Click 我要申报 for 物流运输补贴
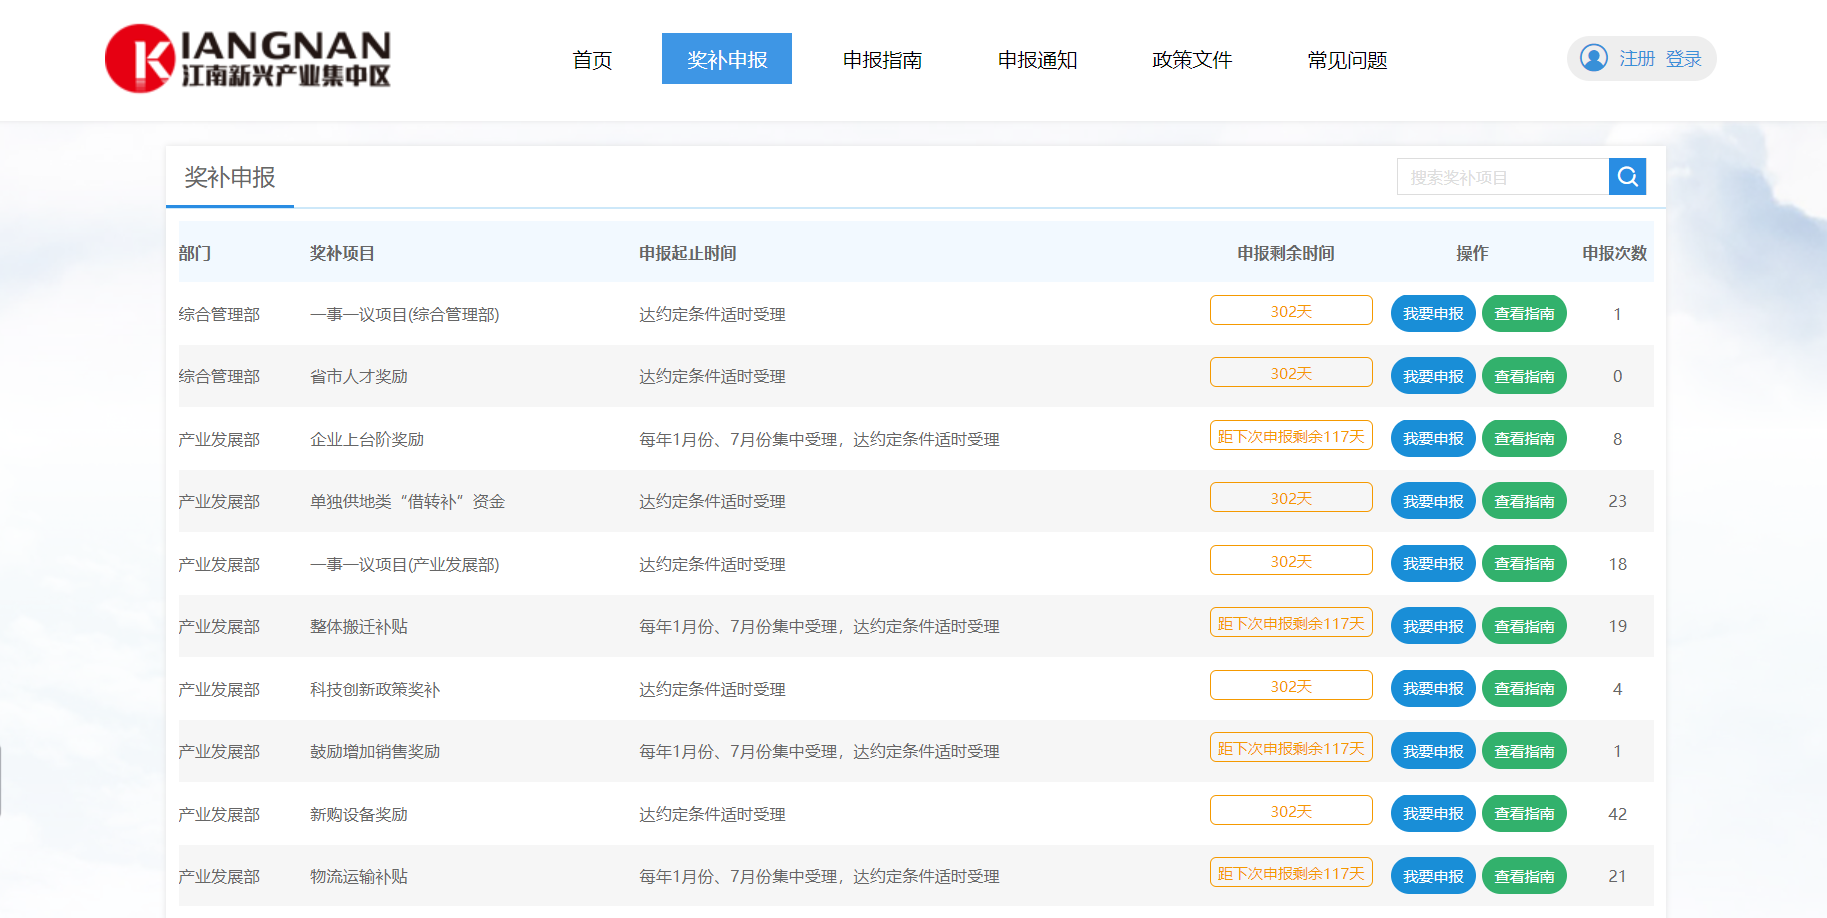This screenshot has width=1827, height=918. [1433, 876]
